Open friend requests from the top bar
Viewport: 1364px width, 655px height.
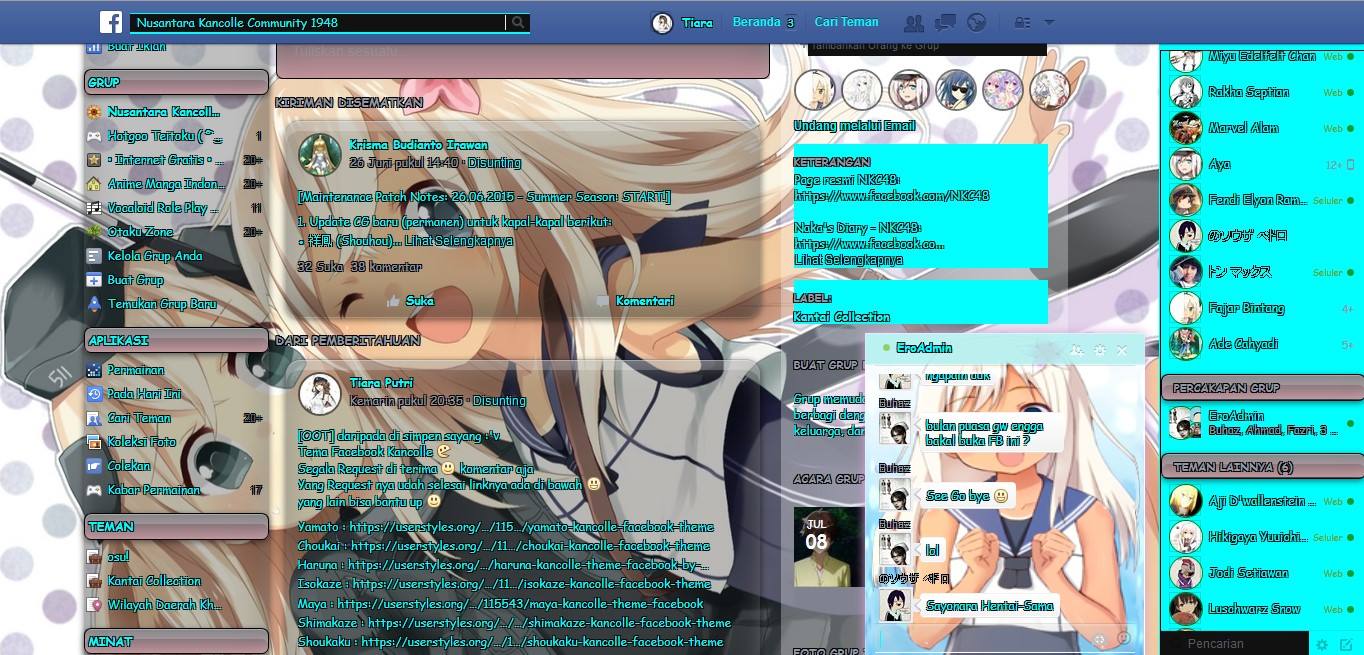[x=914, y=22]
